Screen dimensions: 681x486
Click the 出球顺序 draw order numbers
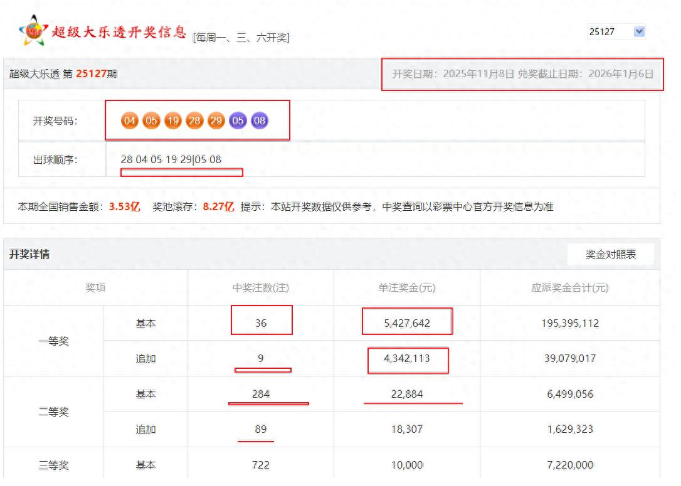171,160
